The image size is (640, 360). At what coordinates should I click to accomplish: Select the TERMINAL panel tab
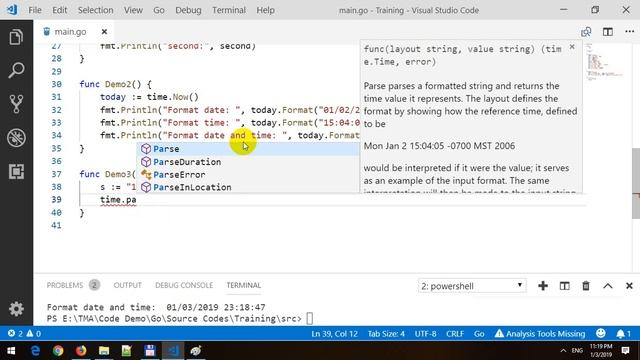click(244, 285)
